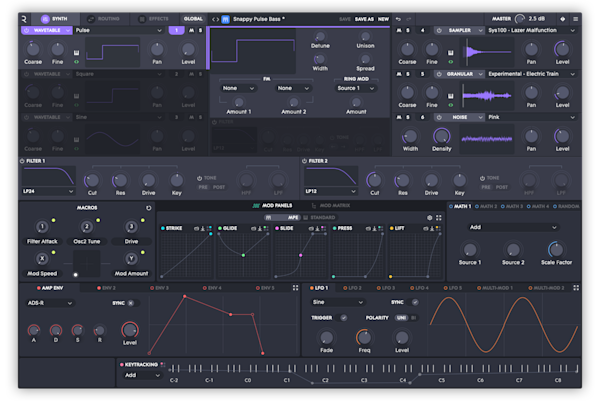This screenshot has height=401, width=600.
Task: Expand the AMP ENV panel to fullscreen
Action: tap(295, 287)
